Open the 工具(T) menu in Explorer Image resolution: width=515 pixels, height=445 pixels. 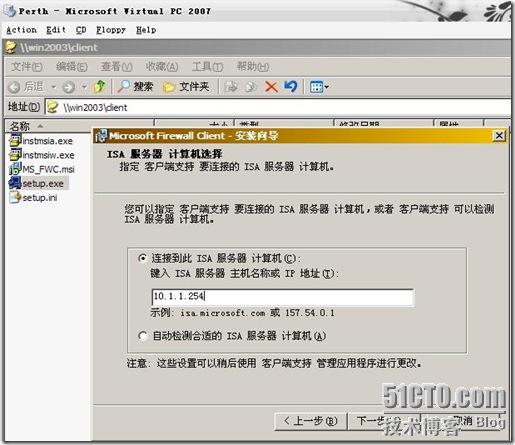[x=207, y=67]
